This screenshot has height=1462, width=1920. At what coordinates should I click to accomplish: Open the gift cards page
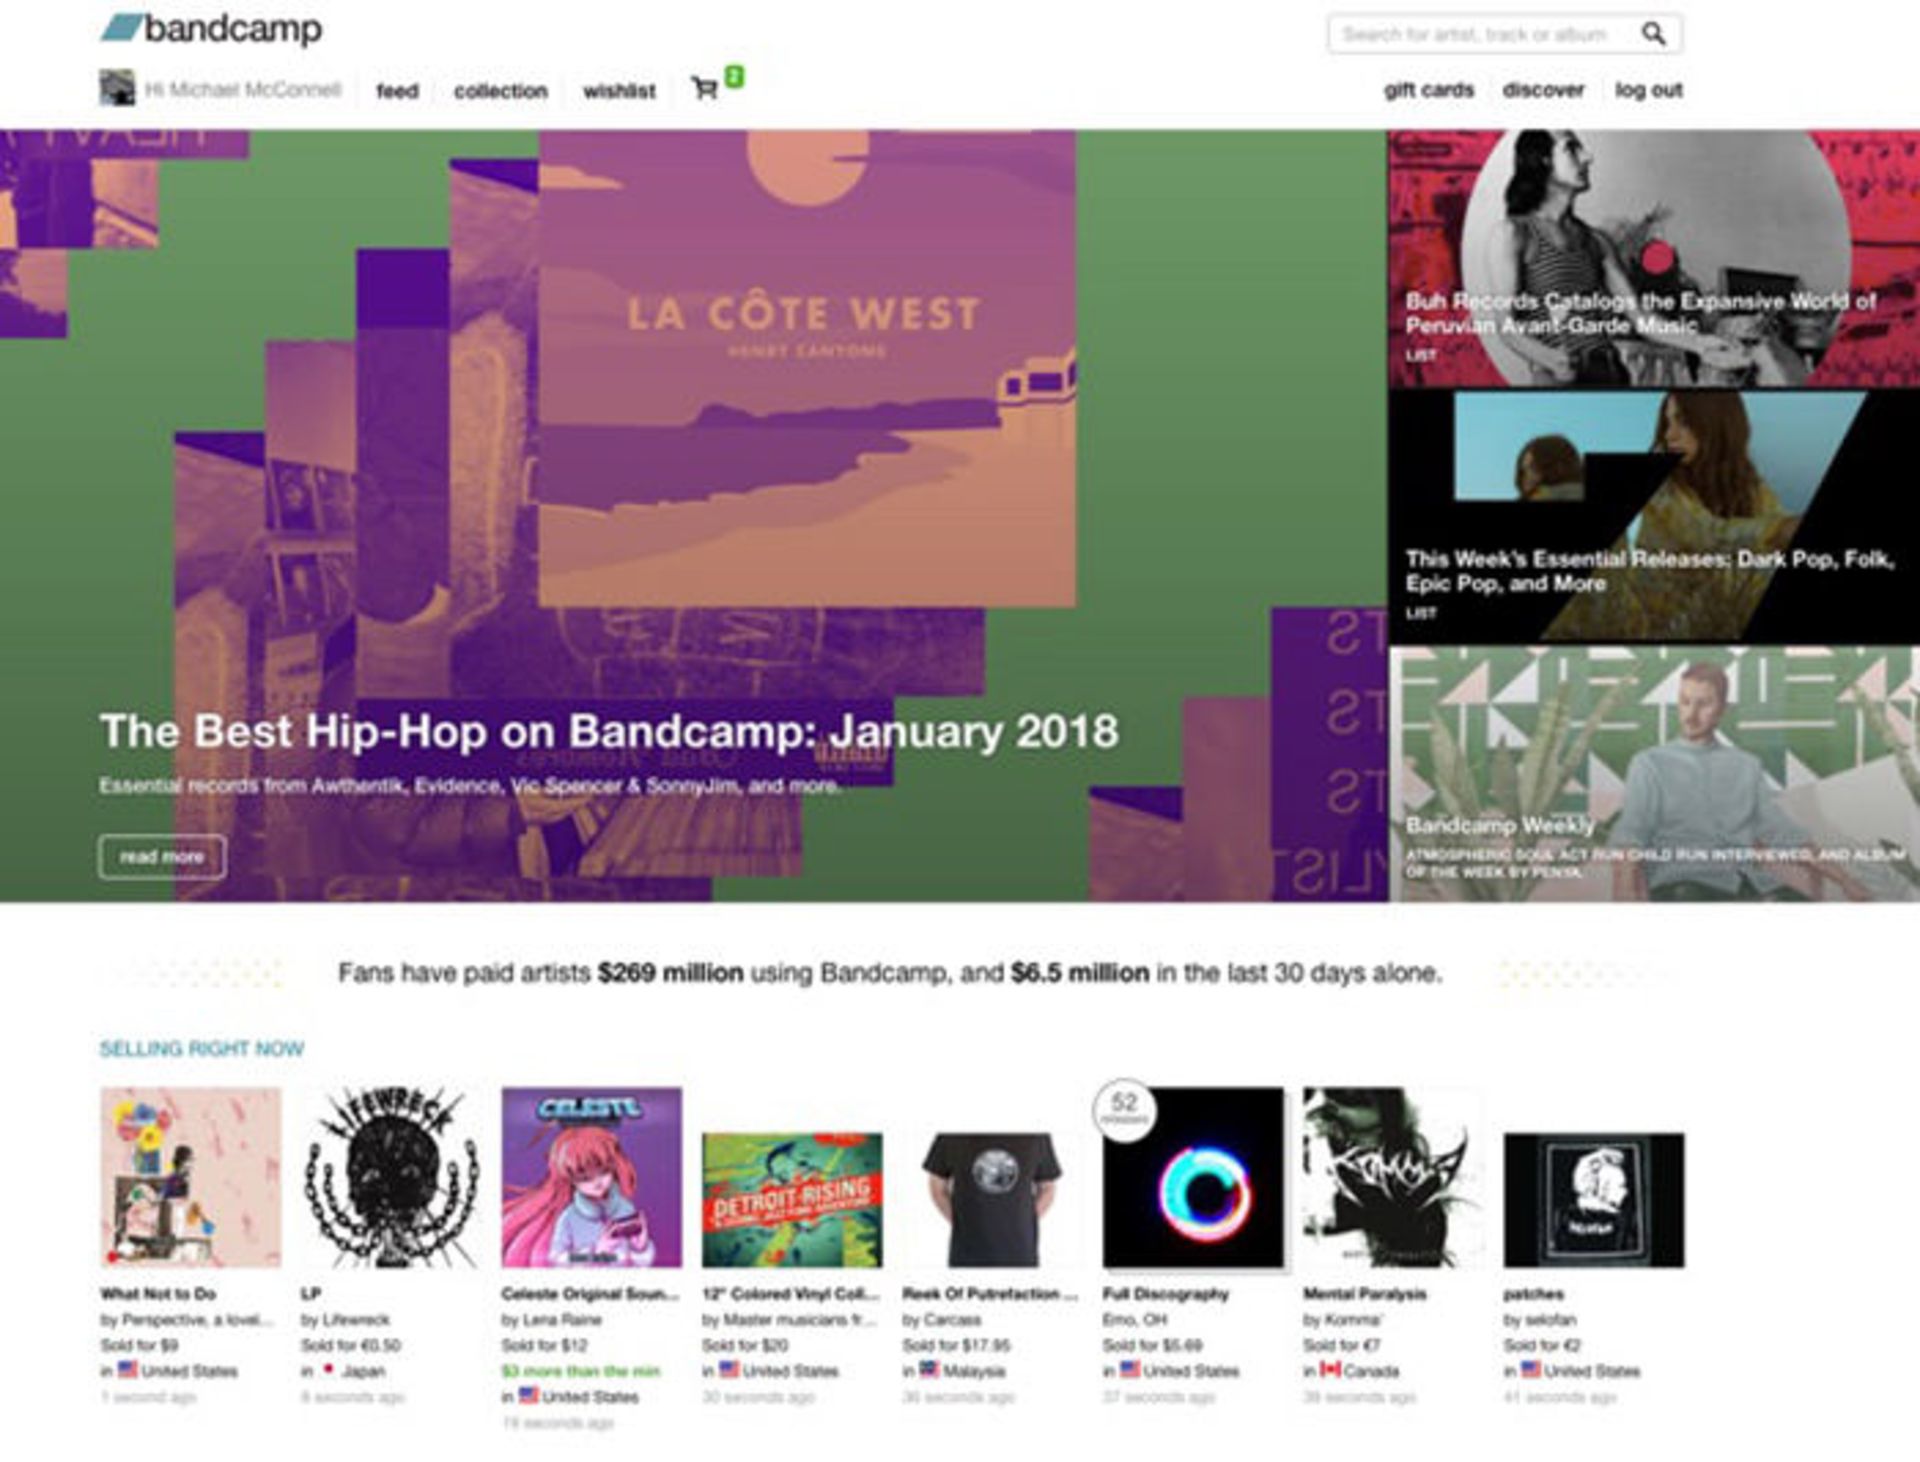coord(1428,90)
